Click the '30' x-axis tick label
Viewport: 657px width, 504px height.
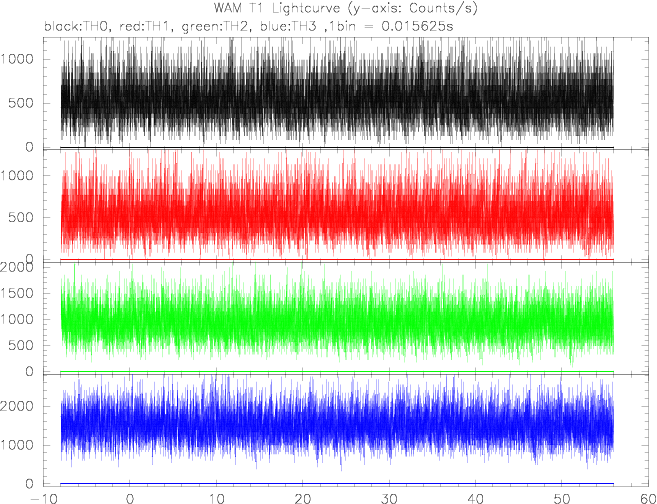click(389, 498)
